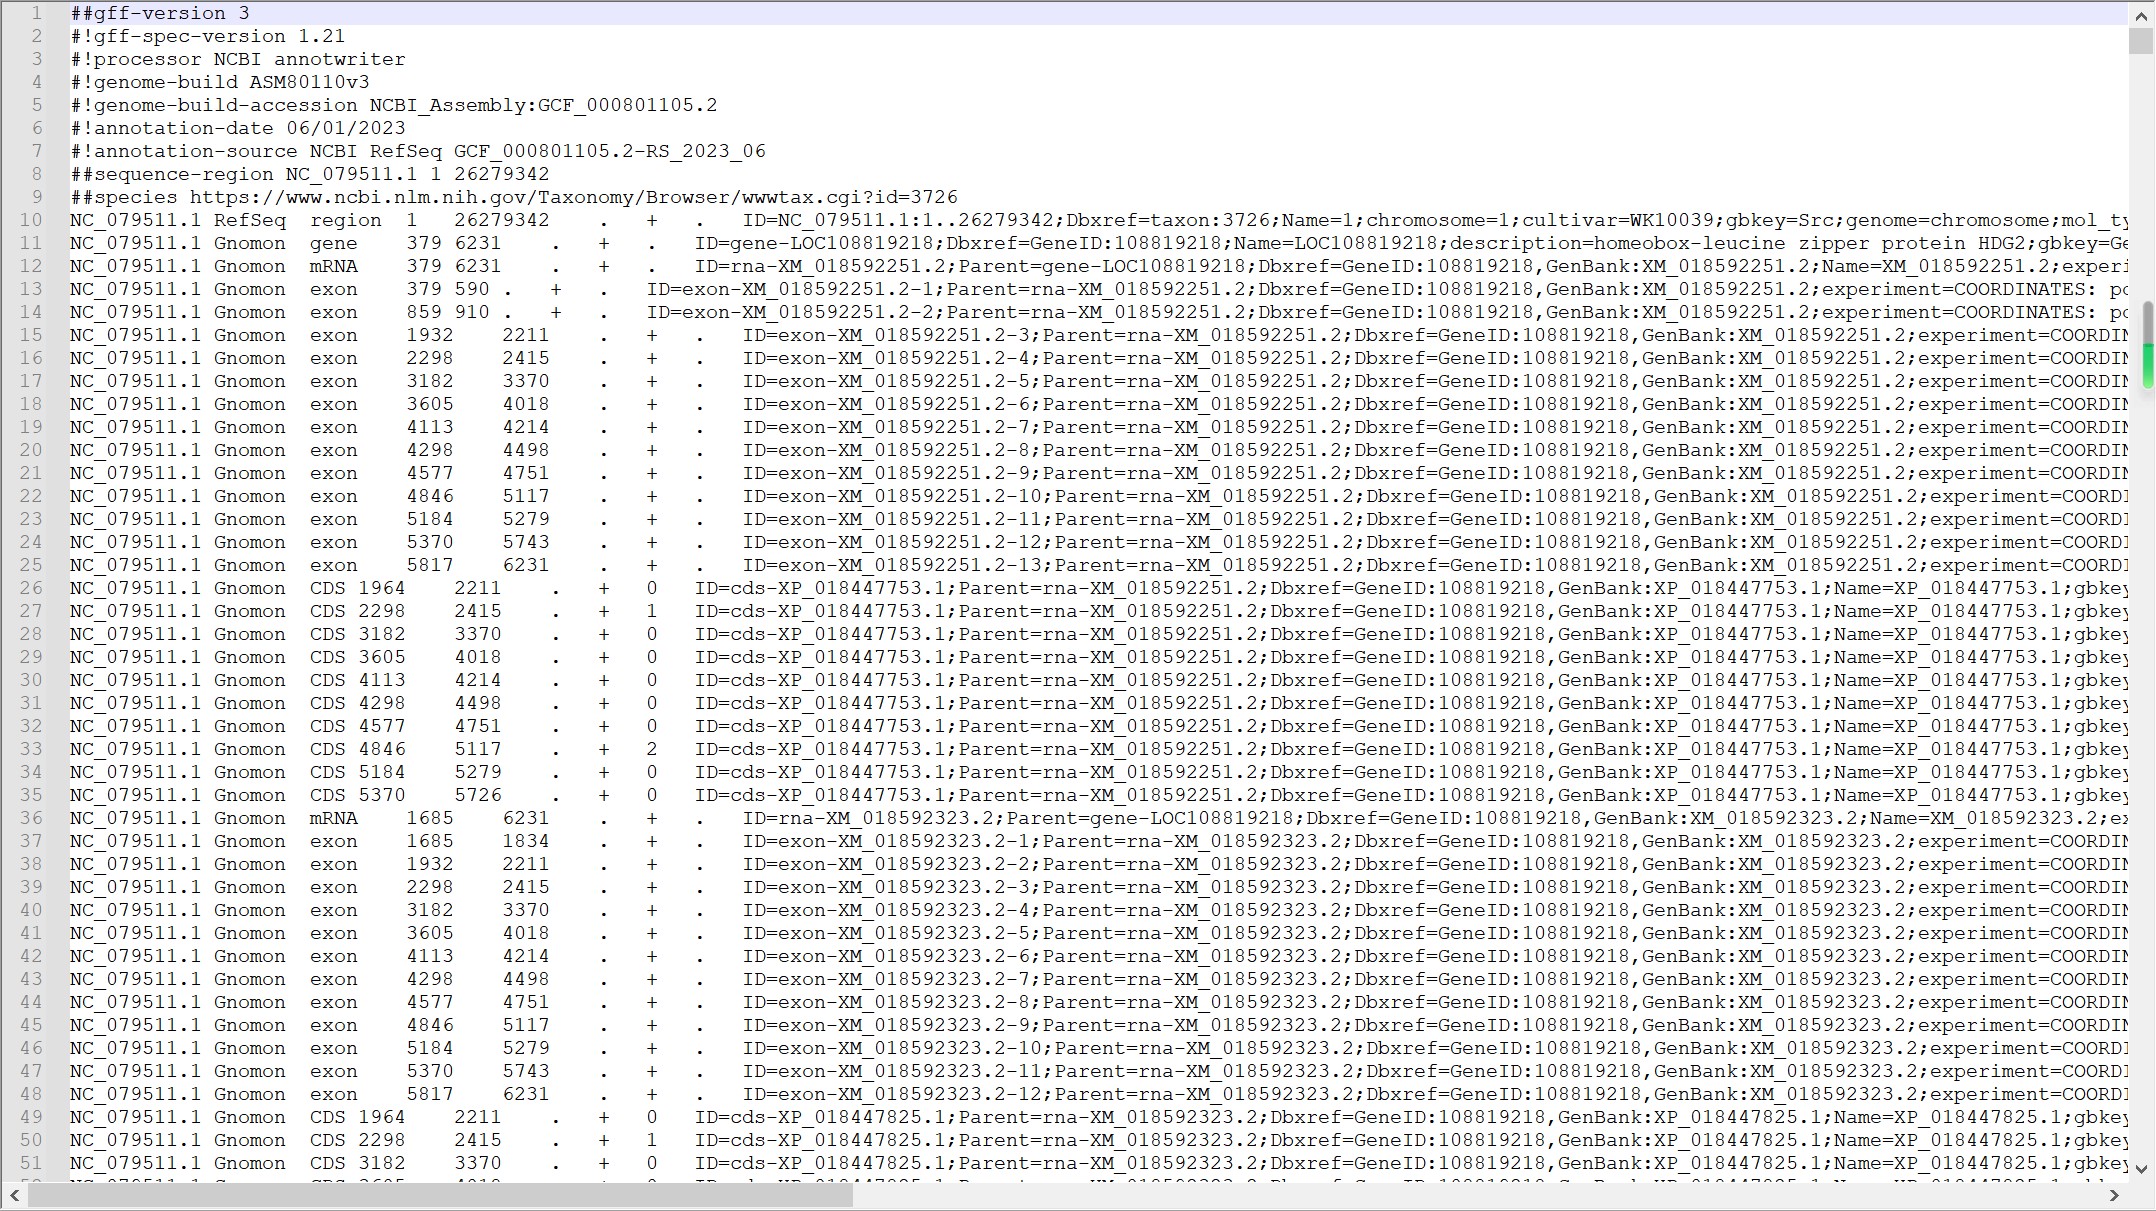The height and width of the screenshot is (1211, 2156).
Task: Click line number 1 in the gutter
Action: click(x=37, y=13)
